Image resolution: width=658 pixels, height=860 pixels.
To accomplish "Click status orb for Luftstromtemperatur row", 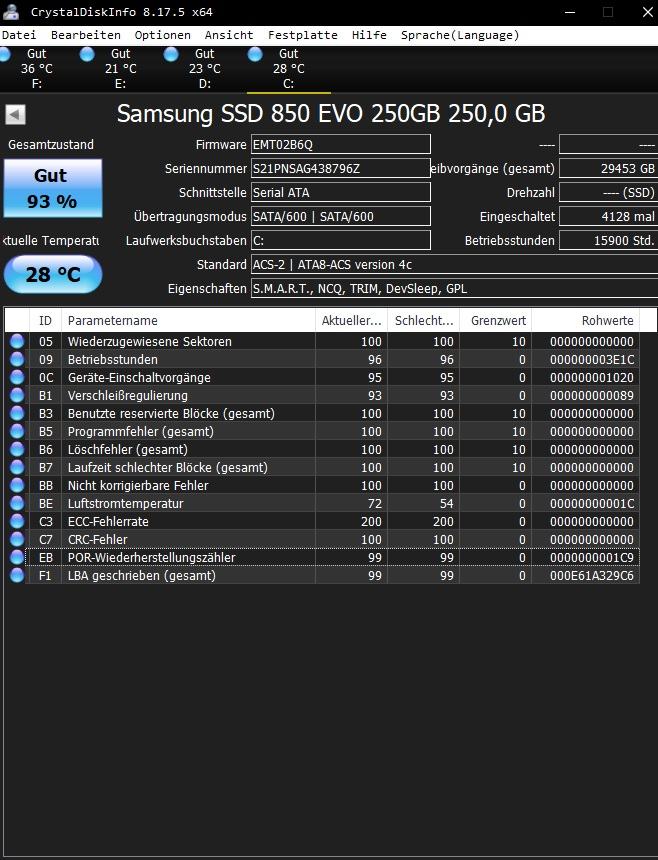I will [x=17, y=503].
